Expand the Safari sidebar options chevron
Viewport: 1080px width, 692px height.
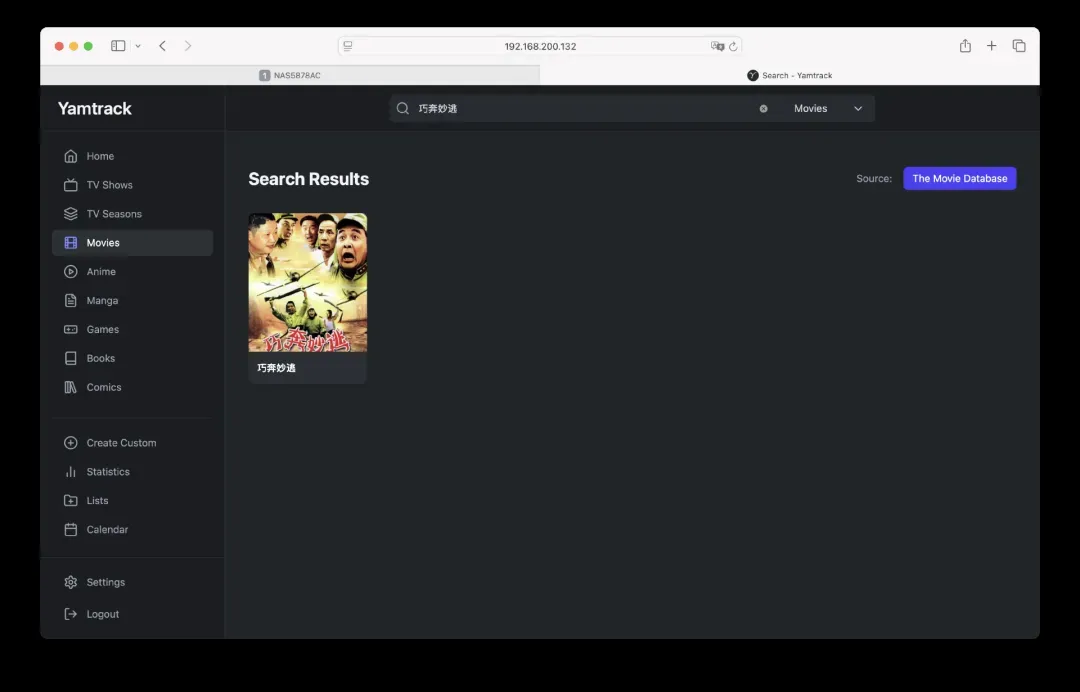pyautogui.click(x=138, y=46)
